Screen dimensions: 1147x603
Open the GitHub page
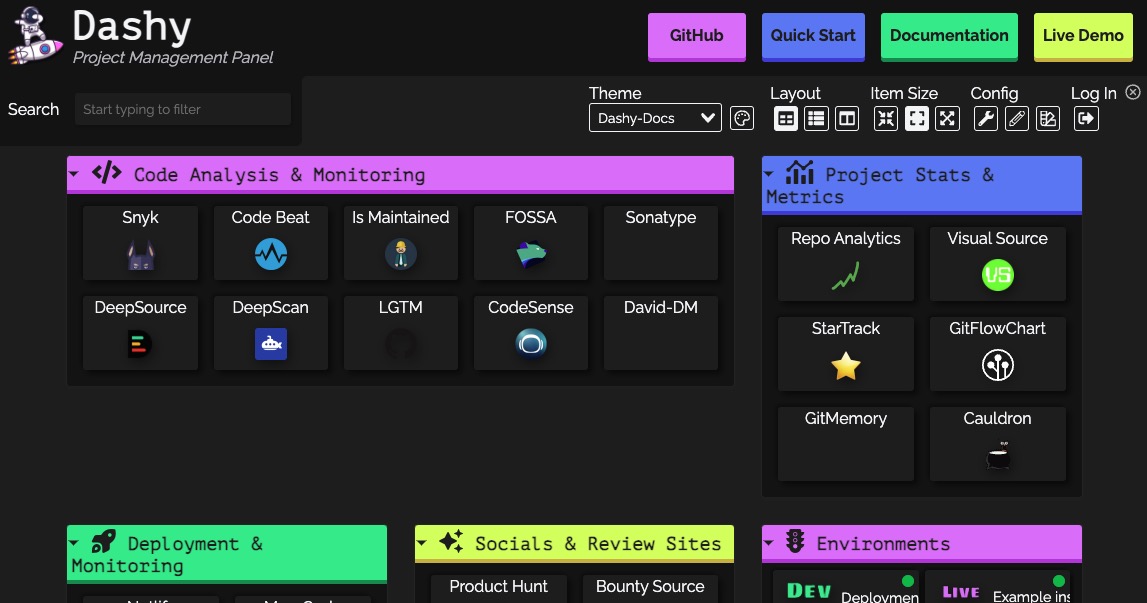(x=696, y=36)
